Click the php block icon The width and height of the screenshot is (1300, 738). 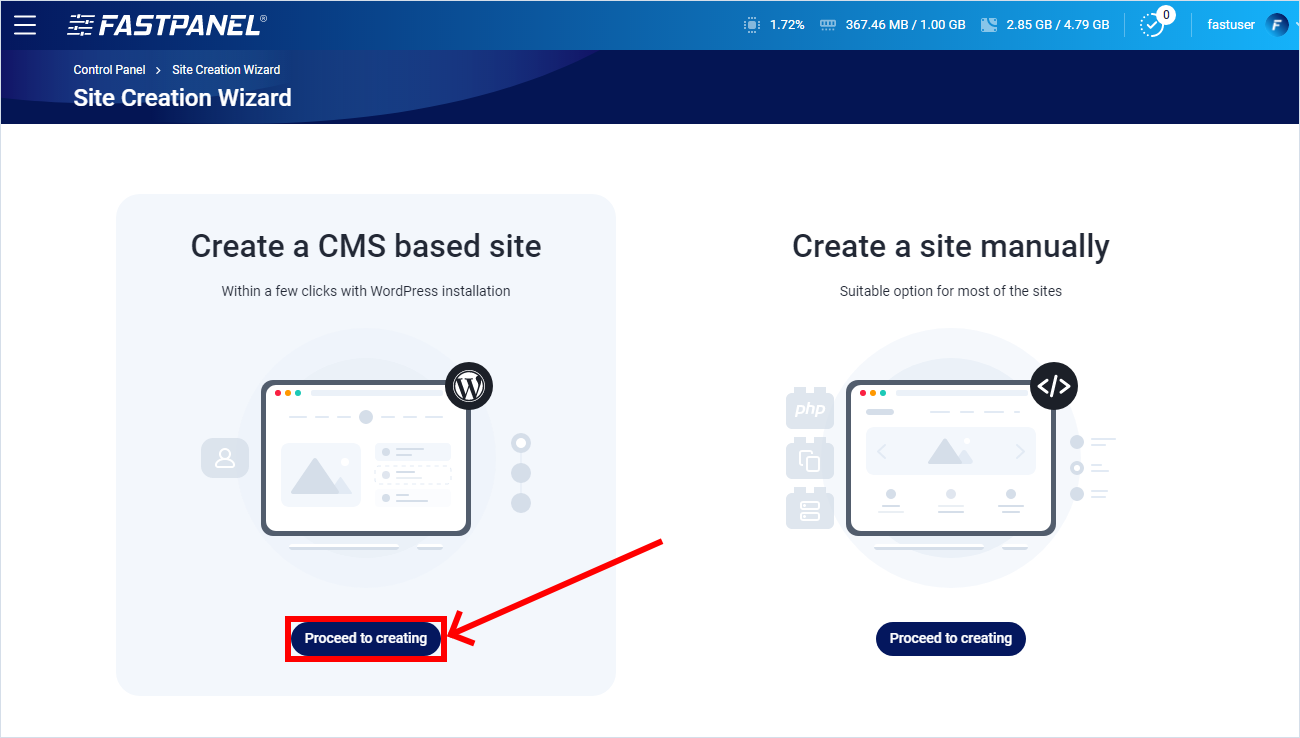tap(809, 409)
